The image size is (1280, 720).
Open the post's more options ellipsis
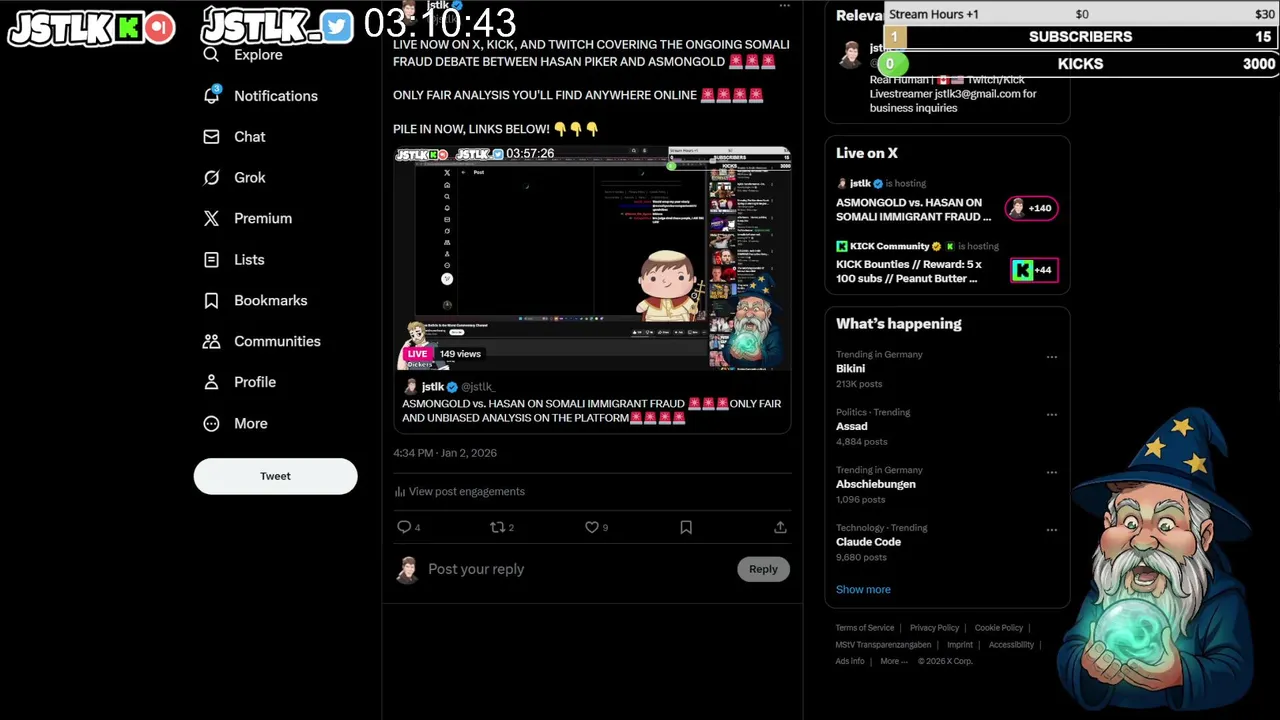(784, 6)
